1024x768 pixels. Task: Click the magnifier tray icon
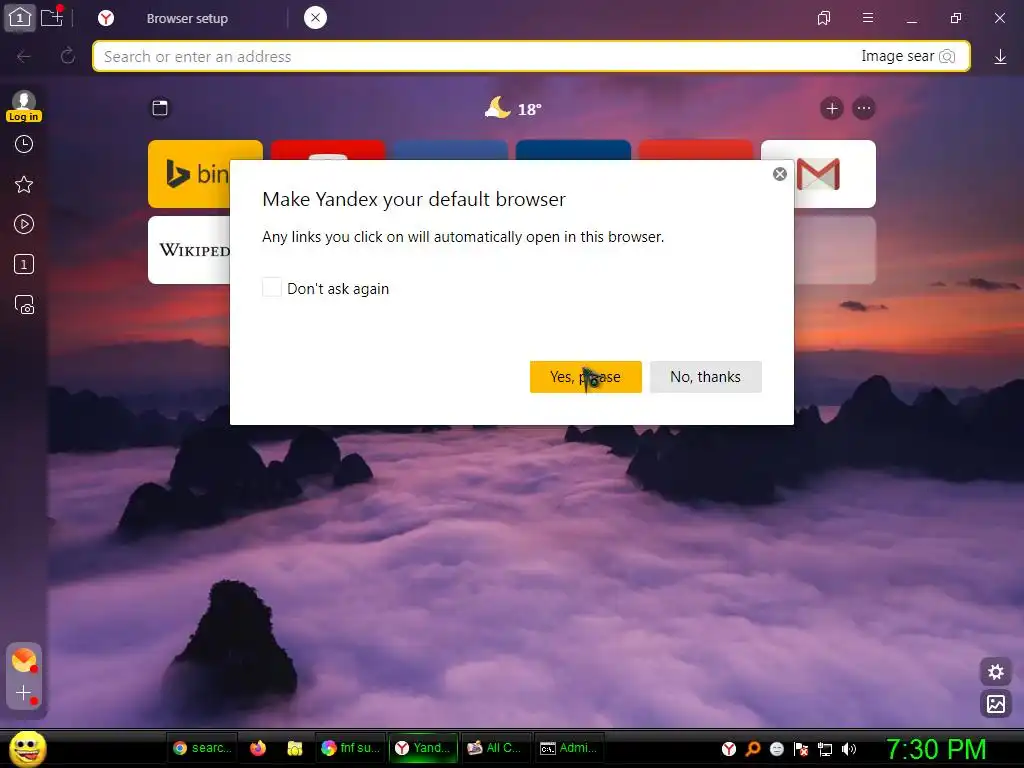pyautogui.click(x=753, y=749)
